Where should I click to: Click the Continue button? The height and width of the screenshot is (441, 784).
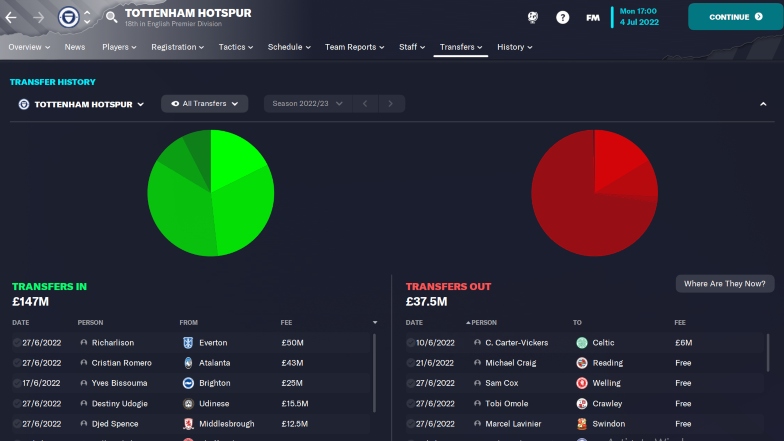(736, 17)
